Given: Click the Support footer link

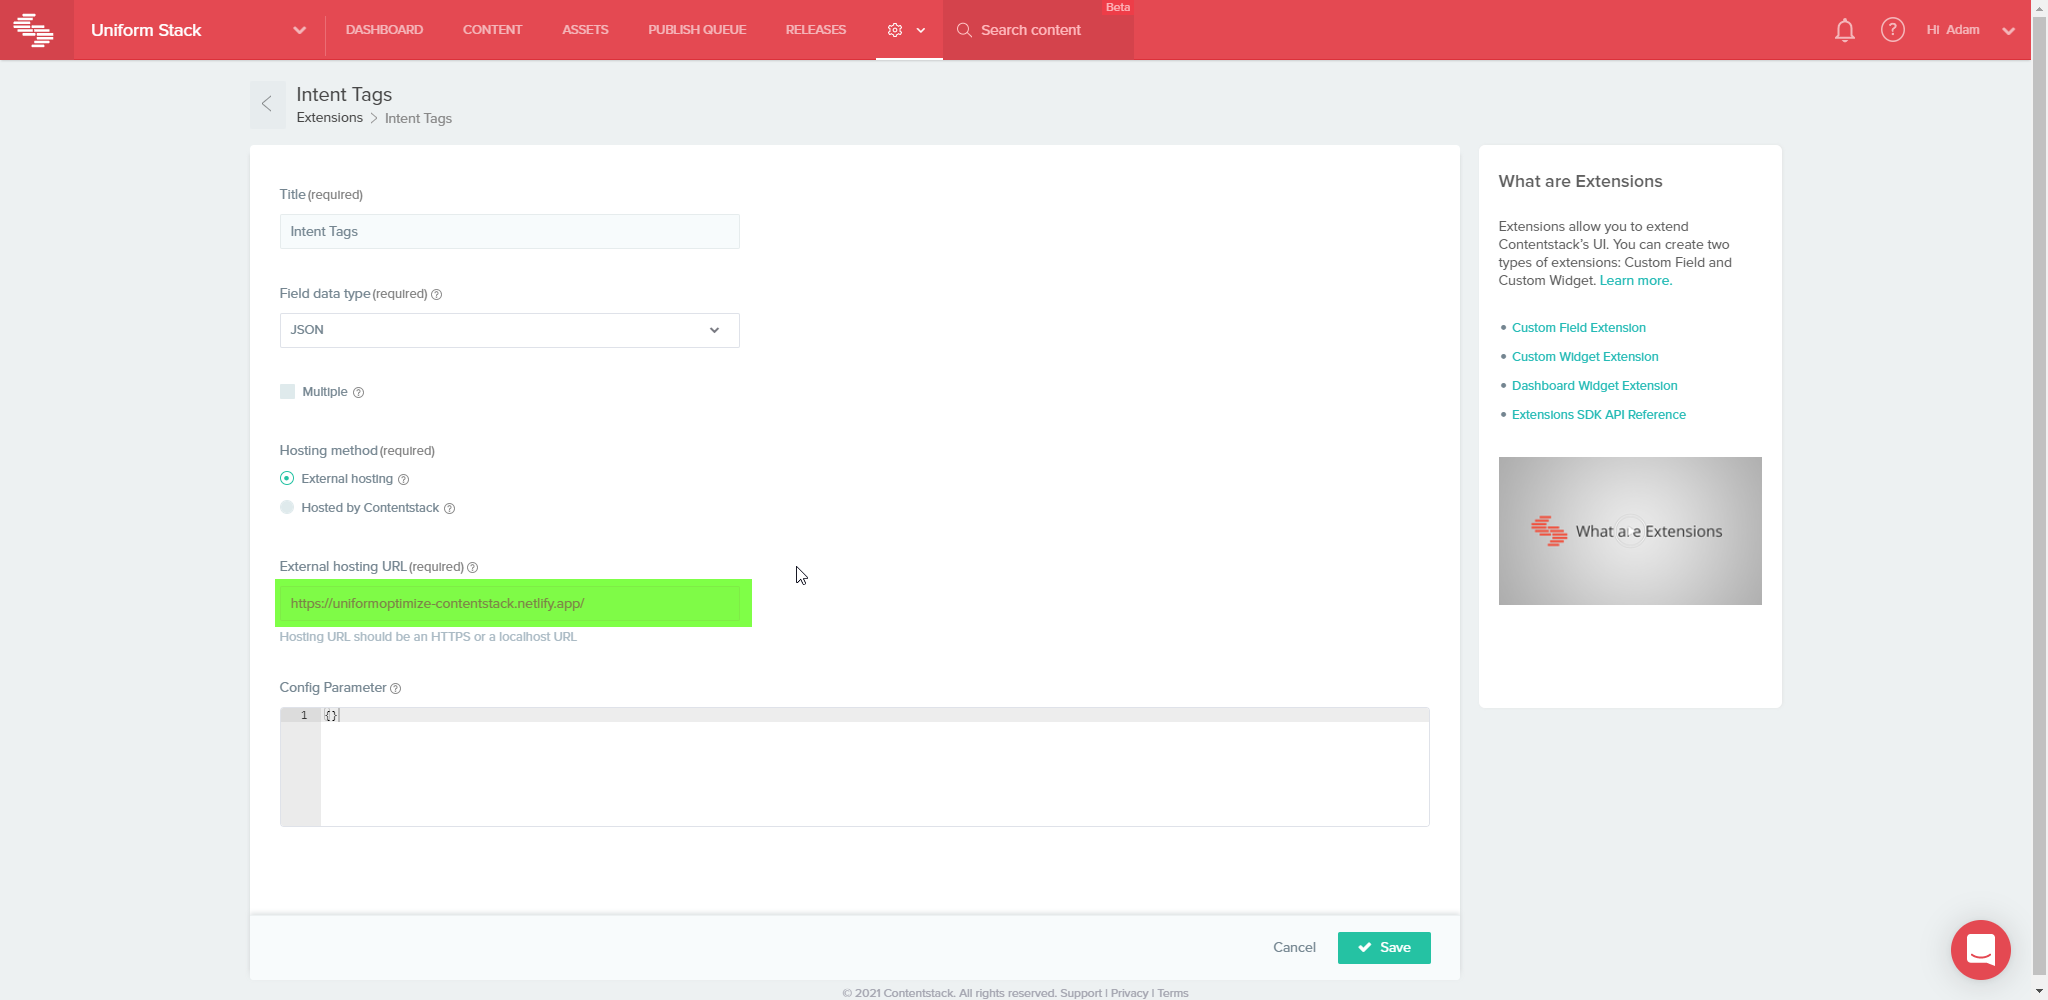Looking at the screenshot, I should 1081,993.
